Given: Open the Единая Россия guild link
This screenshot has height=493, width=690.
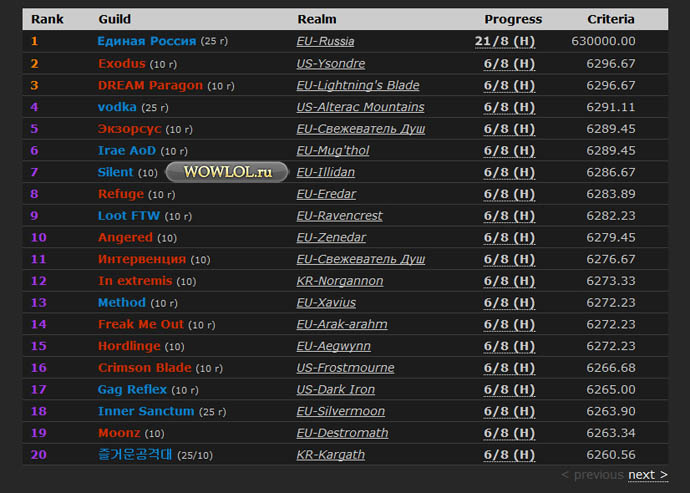Looking at the screenshot, I should pyautogui.click(x=146, y=41).
